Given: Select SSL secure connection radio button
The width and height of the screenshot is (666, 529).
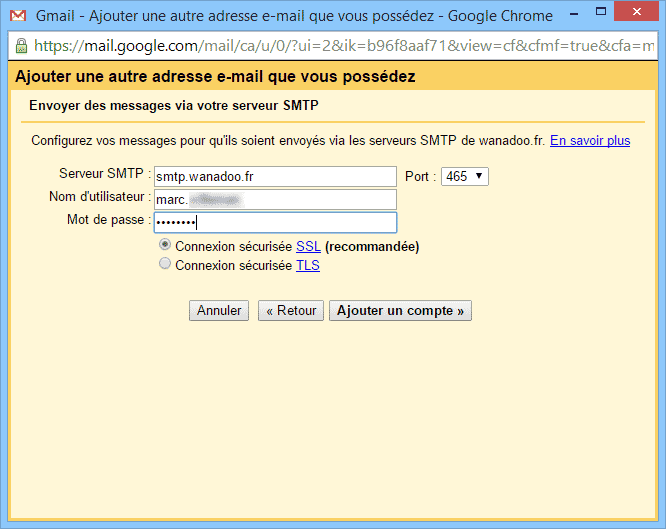Looking at the screenshot, I should (165, 245).
